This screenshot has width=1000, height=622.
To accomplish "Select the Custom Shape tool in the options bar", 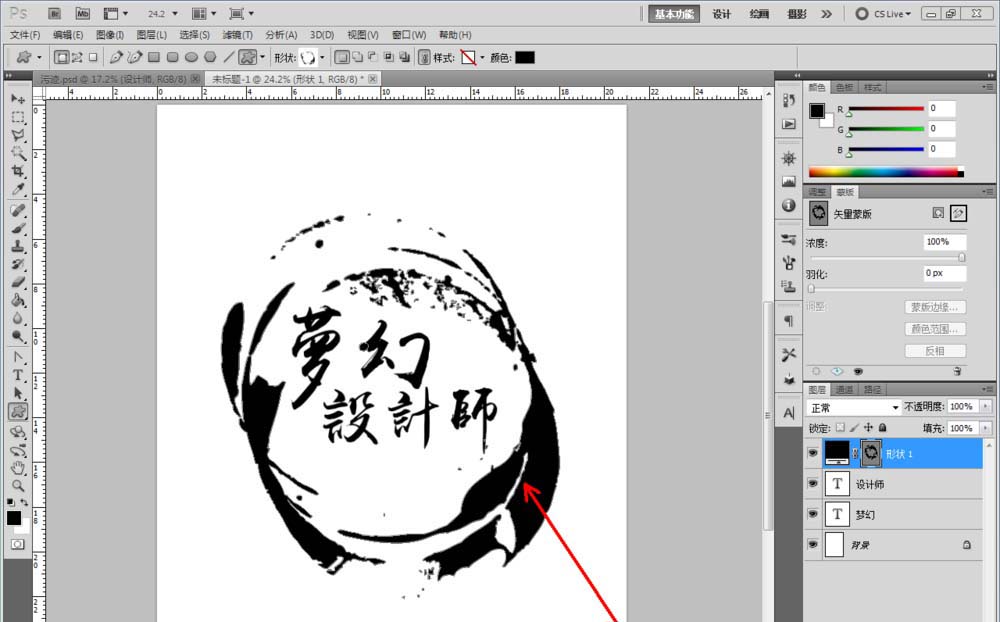I will point(246,57).
